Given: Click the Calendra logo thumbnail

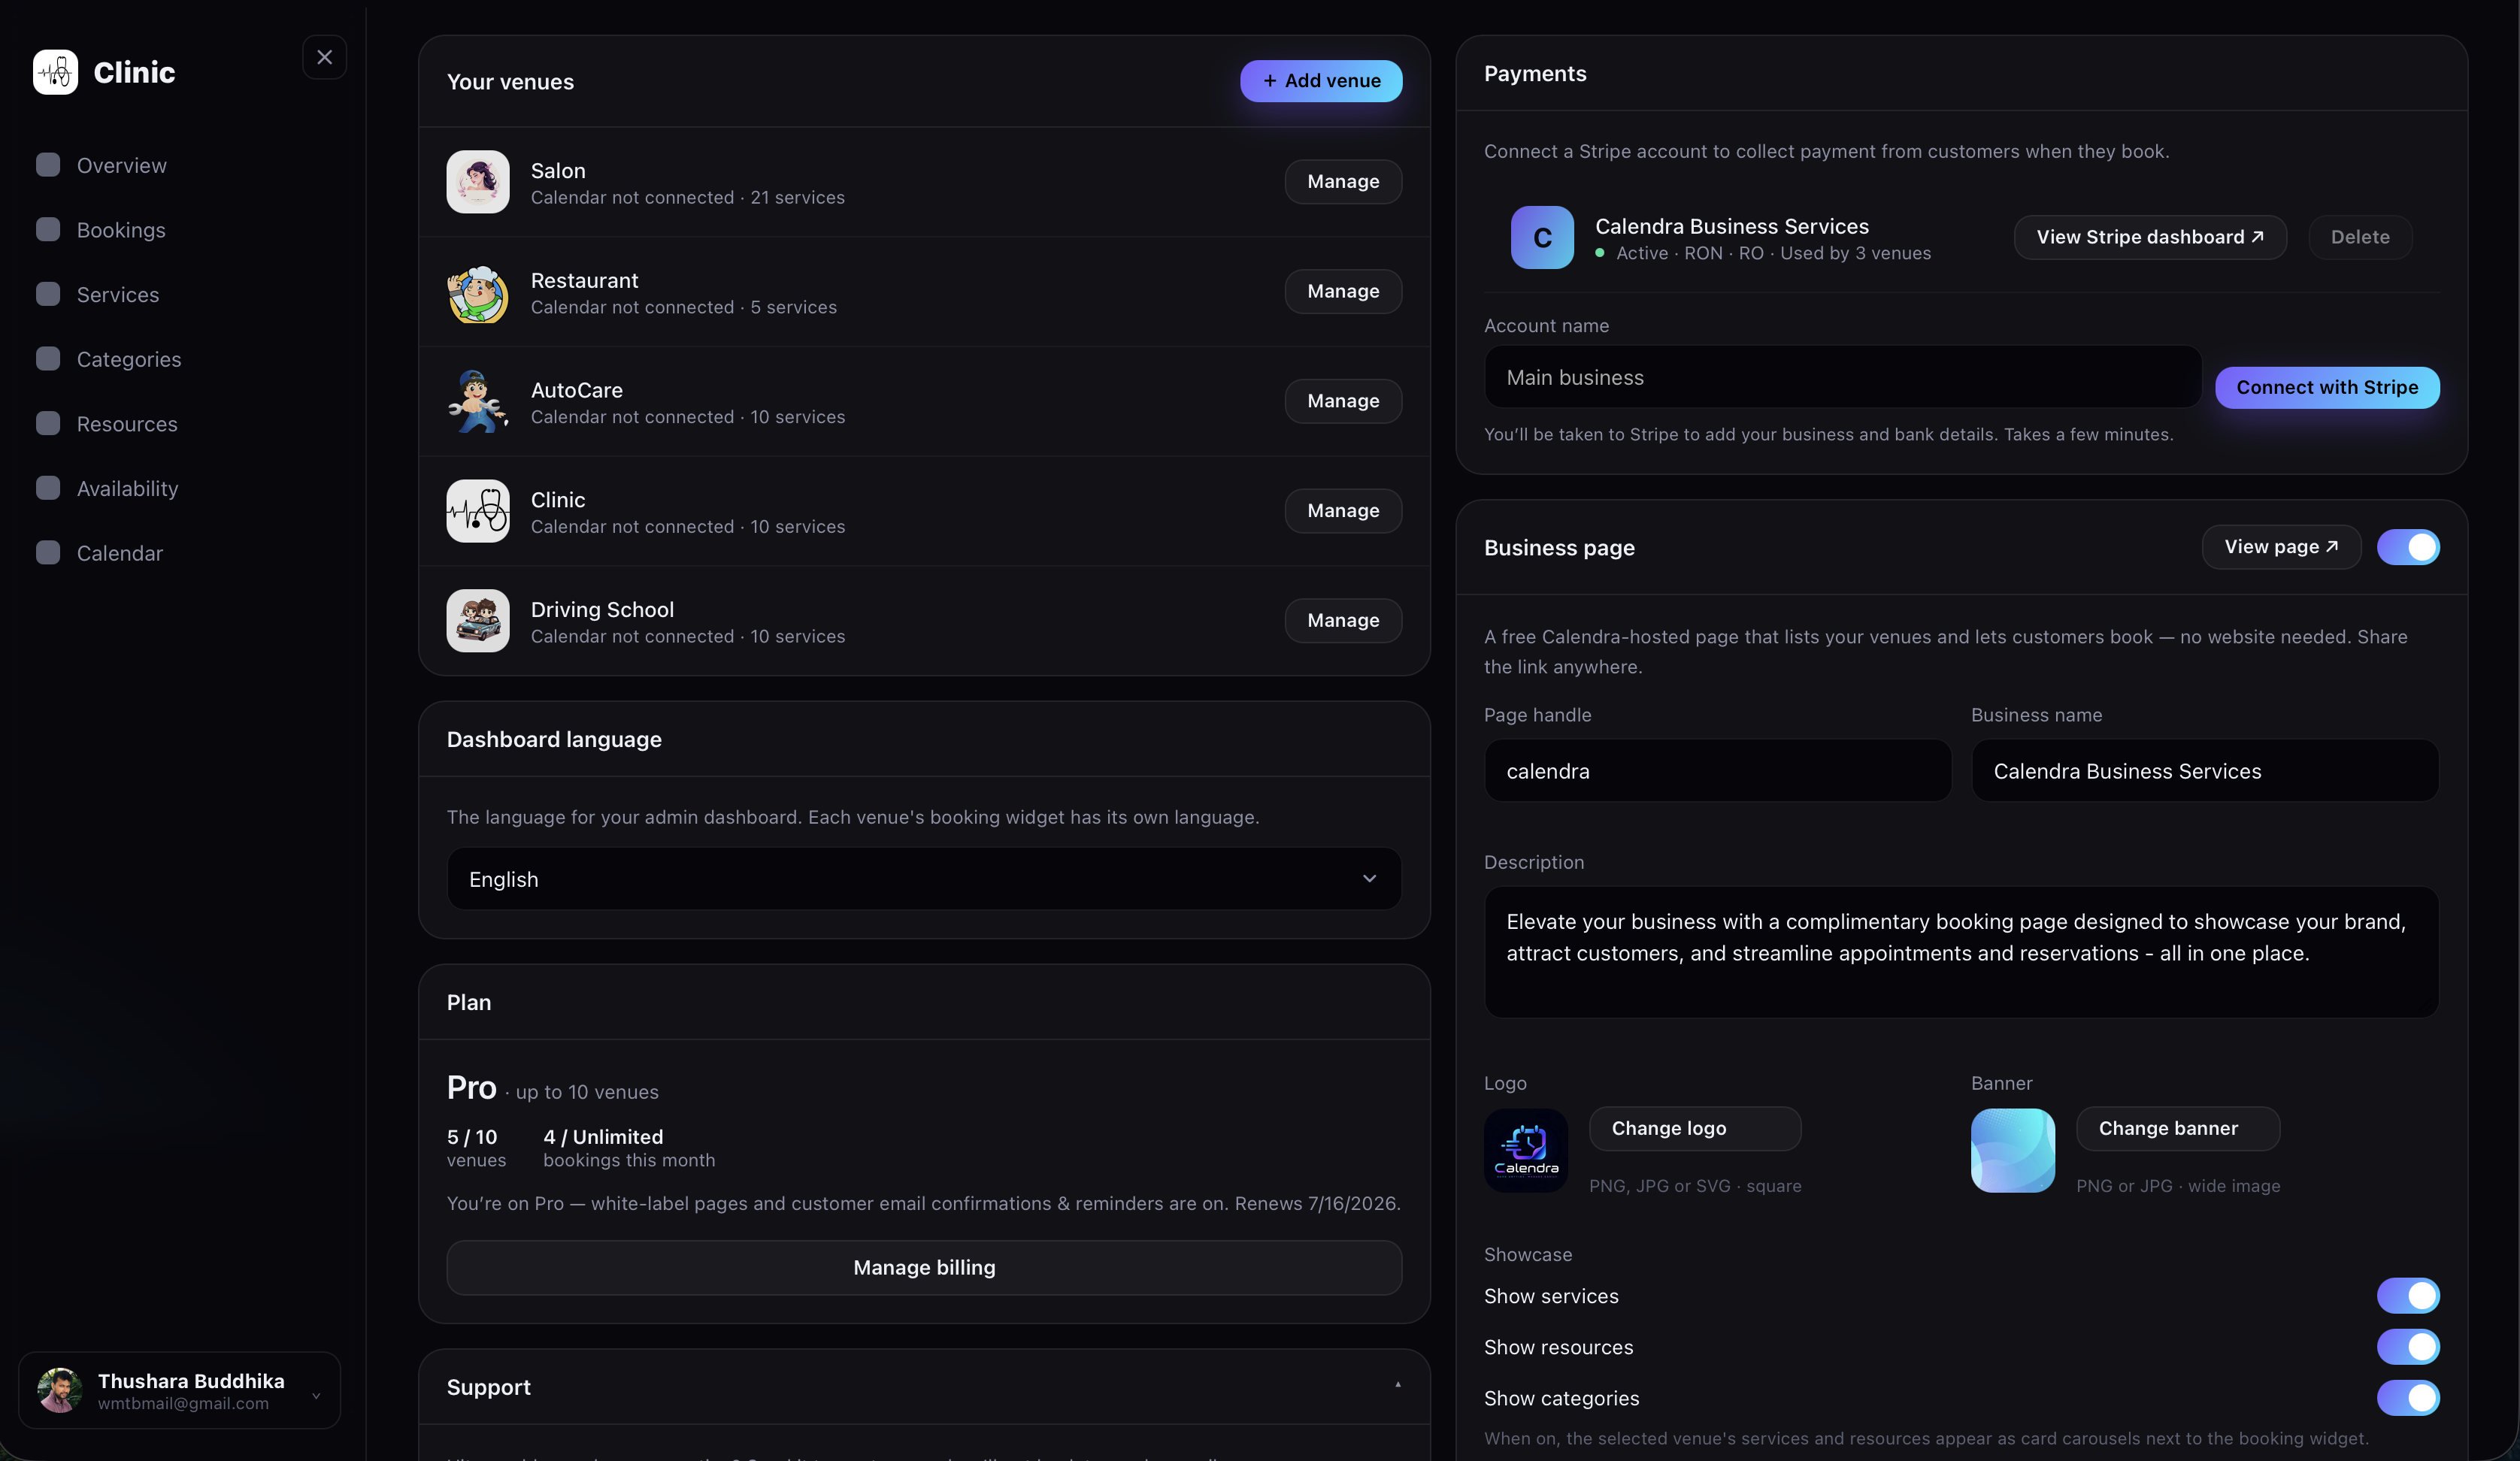Looking at the screenshot, I should click(x=1526, y=1150).
